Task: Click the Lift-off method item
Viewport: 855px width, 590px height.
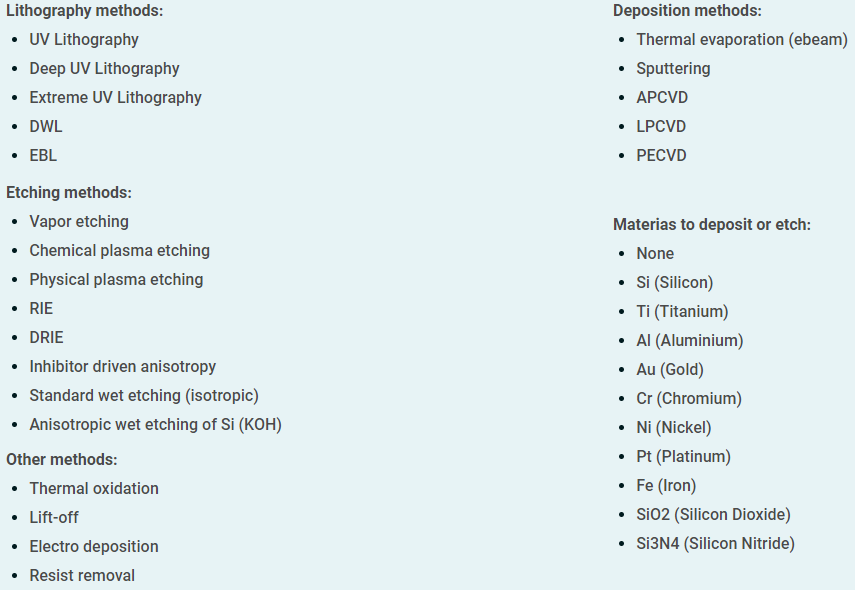Action: 54,517
